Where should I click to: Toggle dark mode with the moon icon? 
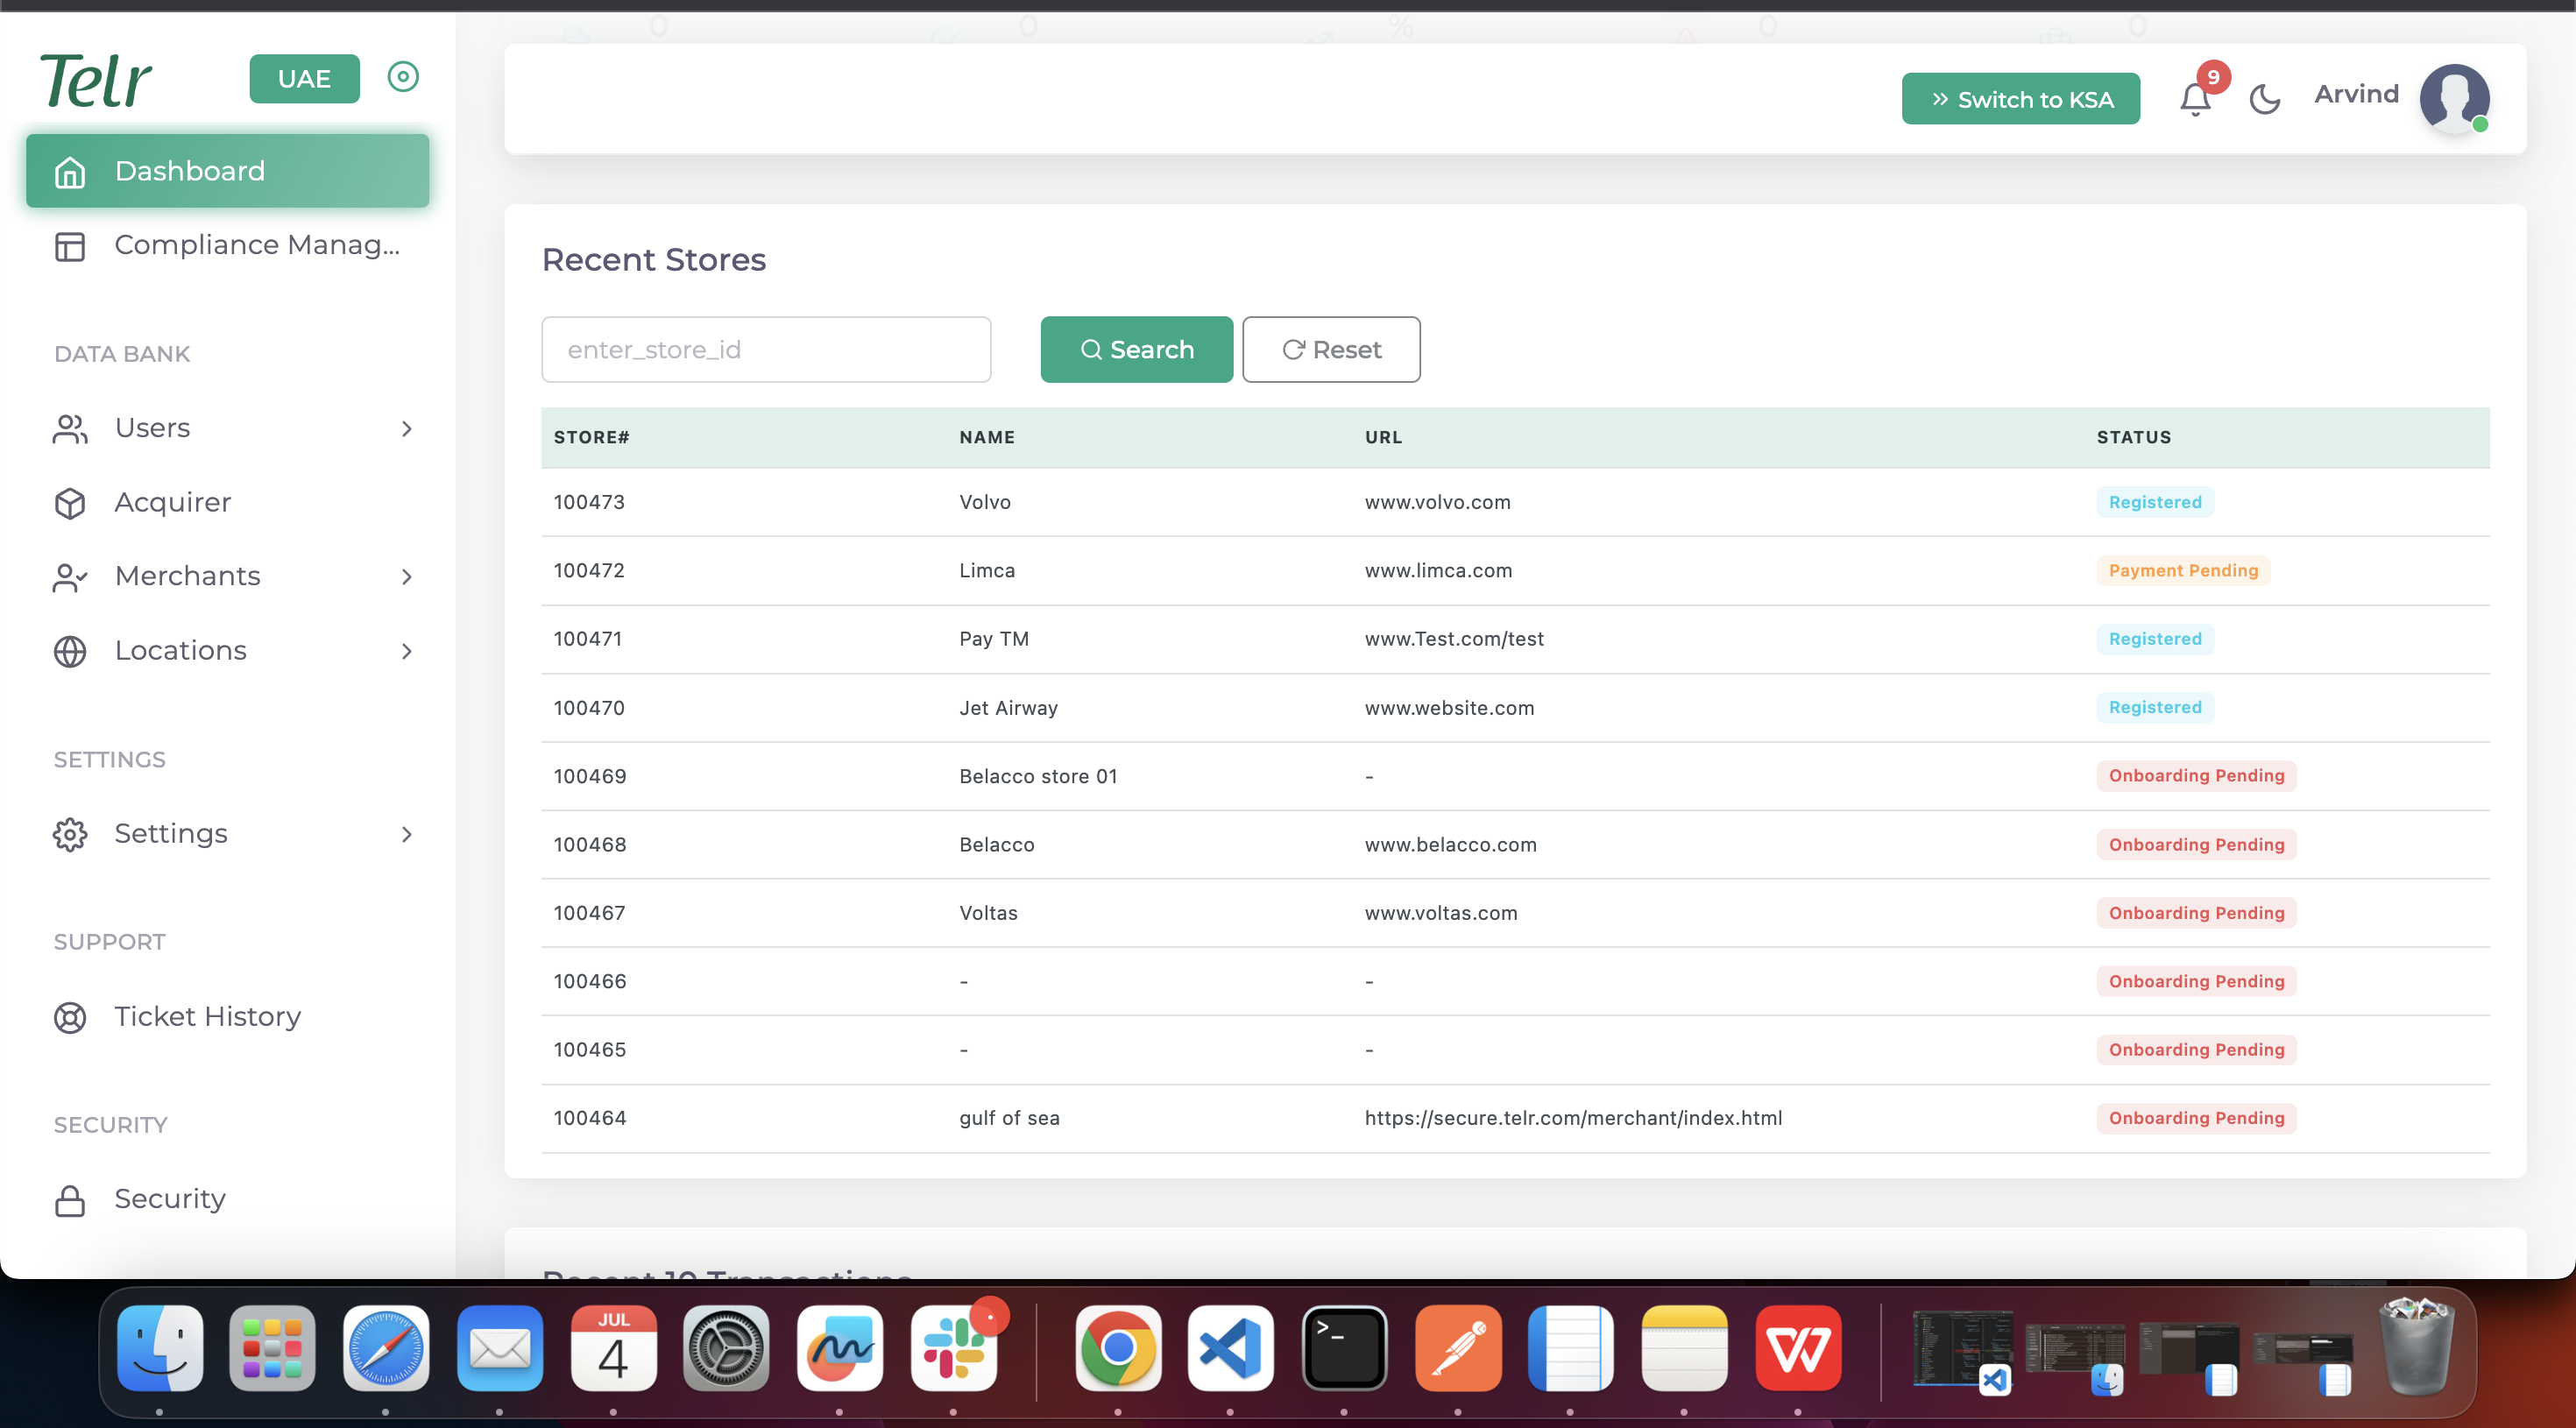pyautogui.click(x=2265, y=99)
